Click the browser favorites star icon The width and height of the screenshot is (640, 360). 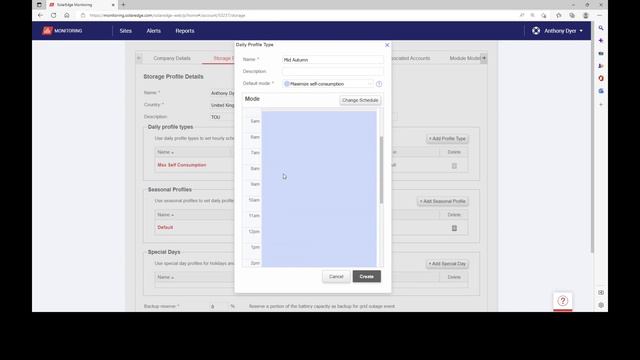click(558, 16)
